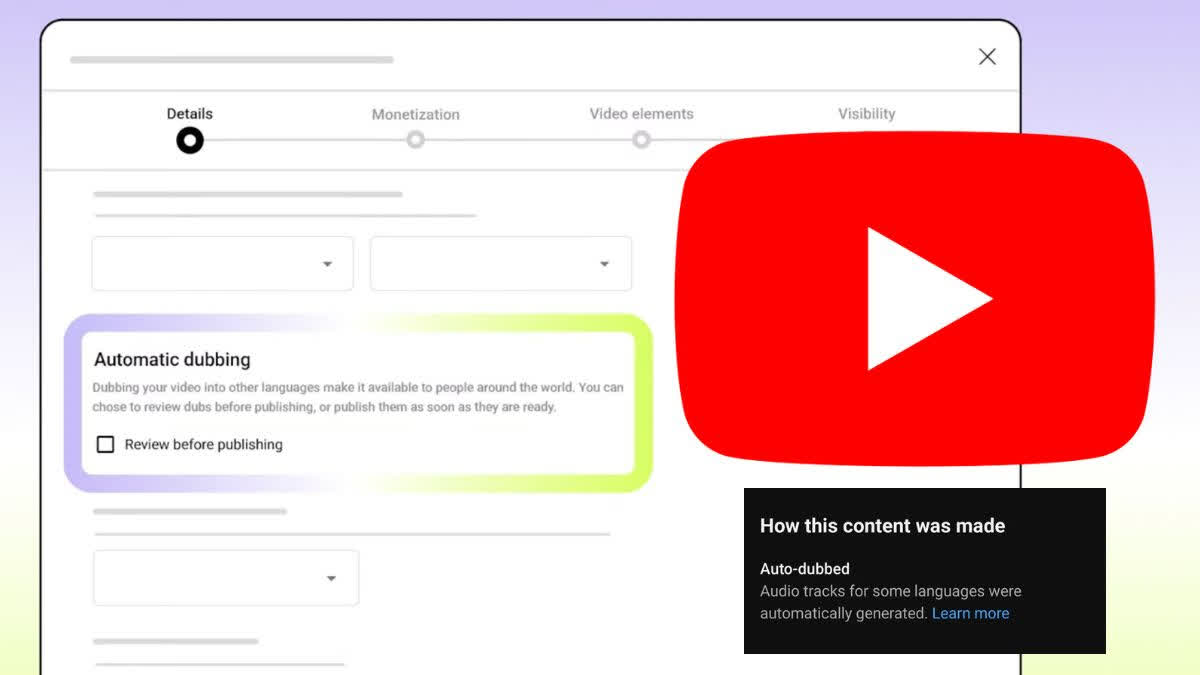Click the dropdown arrow on the first selector
The height and width of the screenshot is (675, 1200).
click(329, 263)
